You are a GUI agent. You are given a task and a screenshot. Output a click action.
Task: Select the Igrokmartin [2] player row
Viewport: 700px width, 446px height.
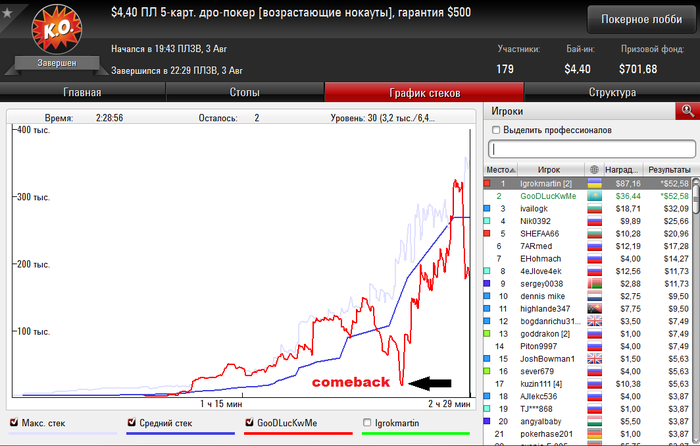pyautogui.click(x=588, y=183)
